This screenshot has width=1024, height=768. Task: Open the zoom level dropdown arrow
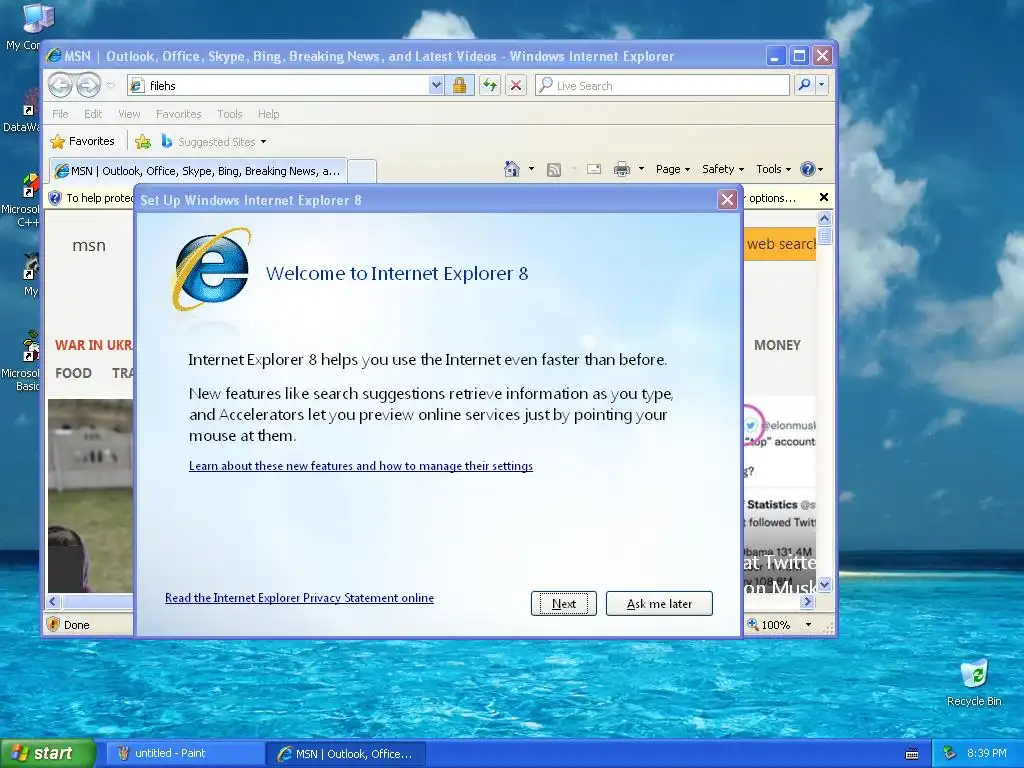[x=808, y=625]
